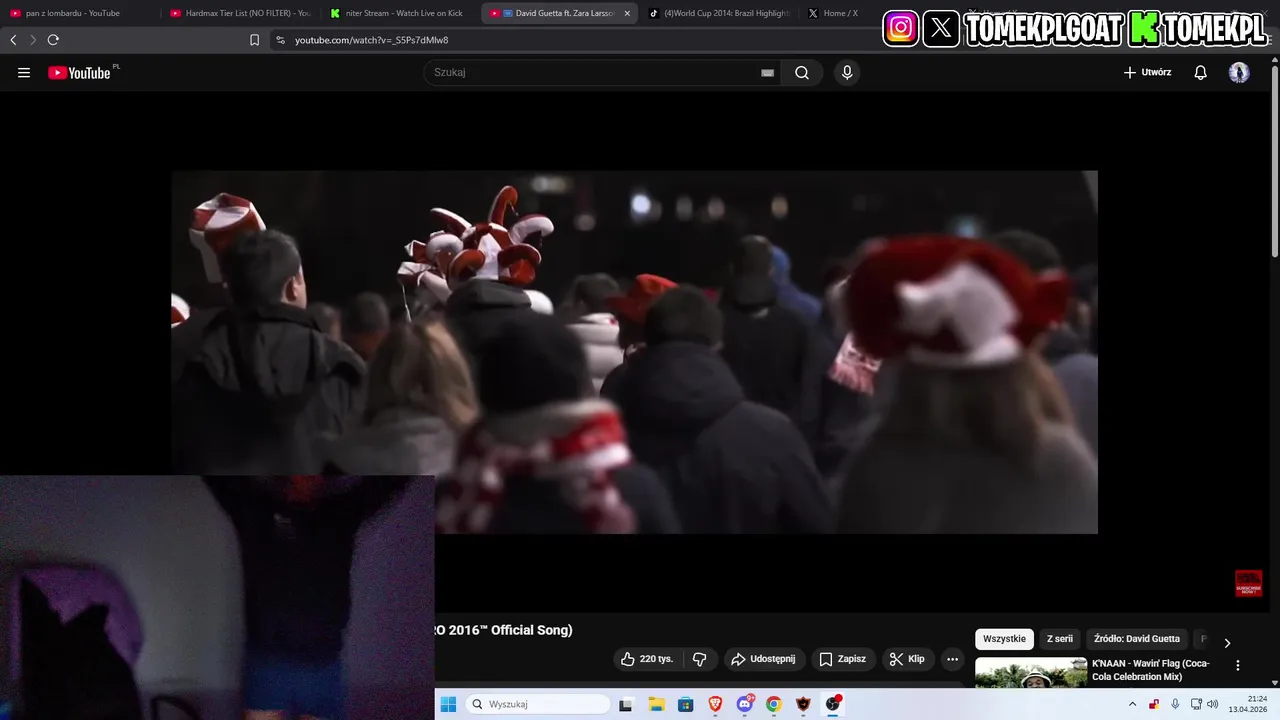Click microphone icon in system tray

coord(1175,704)
